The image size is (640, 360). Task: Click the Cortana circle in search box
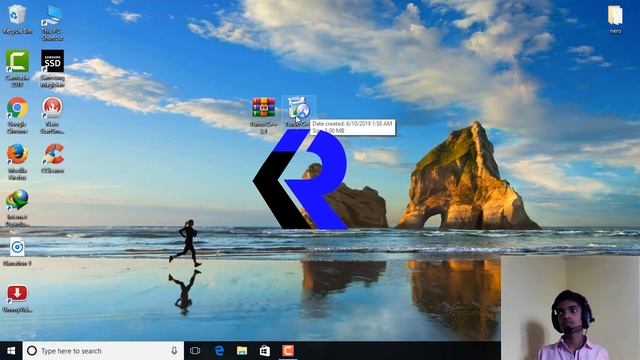[x=32, y=351]
